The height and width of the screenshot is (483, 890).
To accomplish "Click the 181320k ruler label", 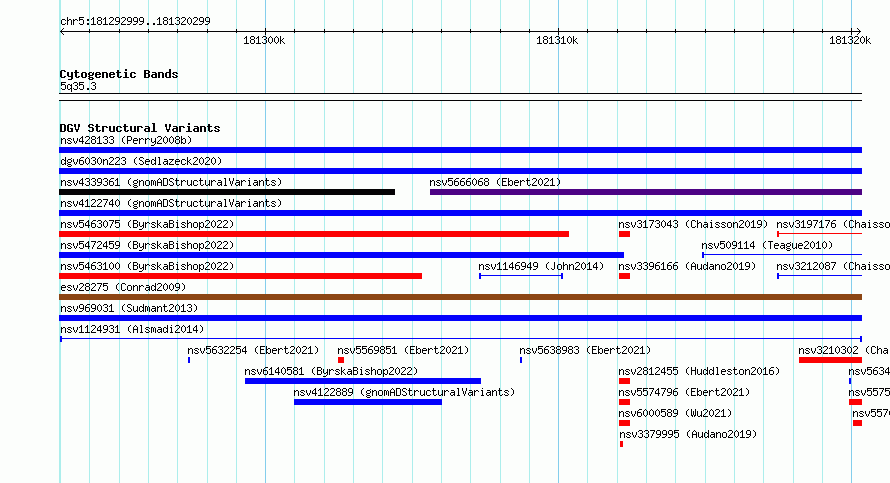I will pyautogui.click(x=850, y=40).
